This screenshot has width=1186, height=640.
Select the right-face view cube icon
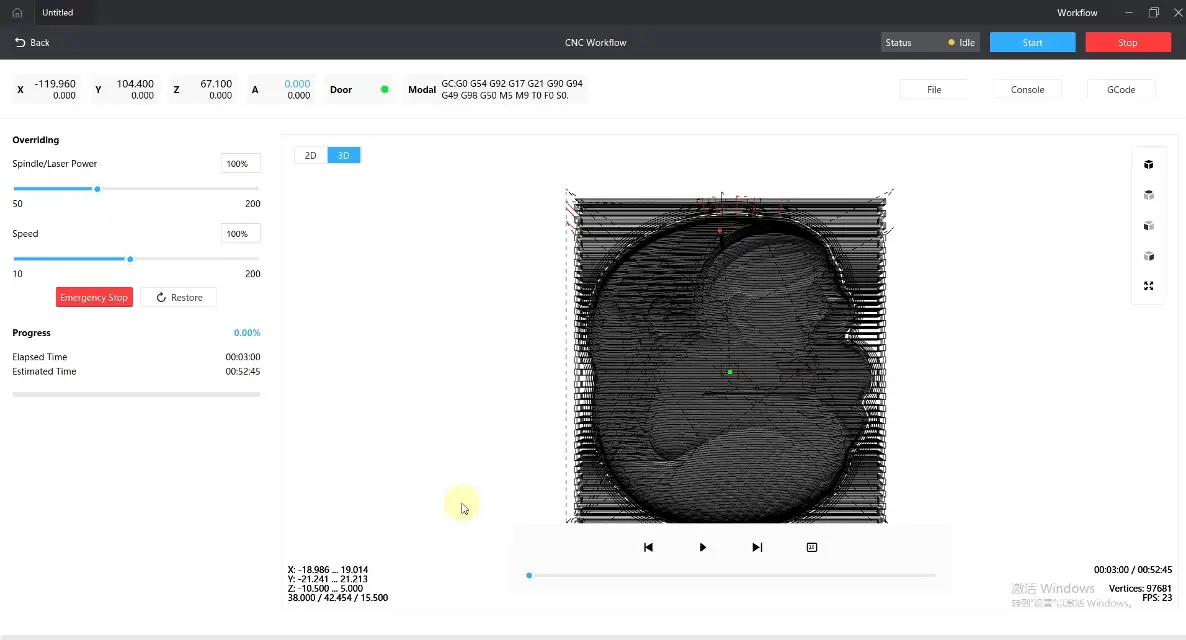pos(1148,256)
